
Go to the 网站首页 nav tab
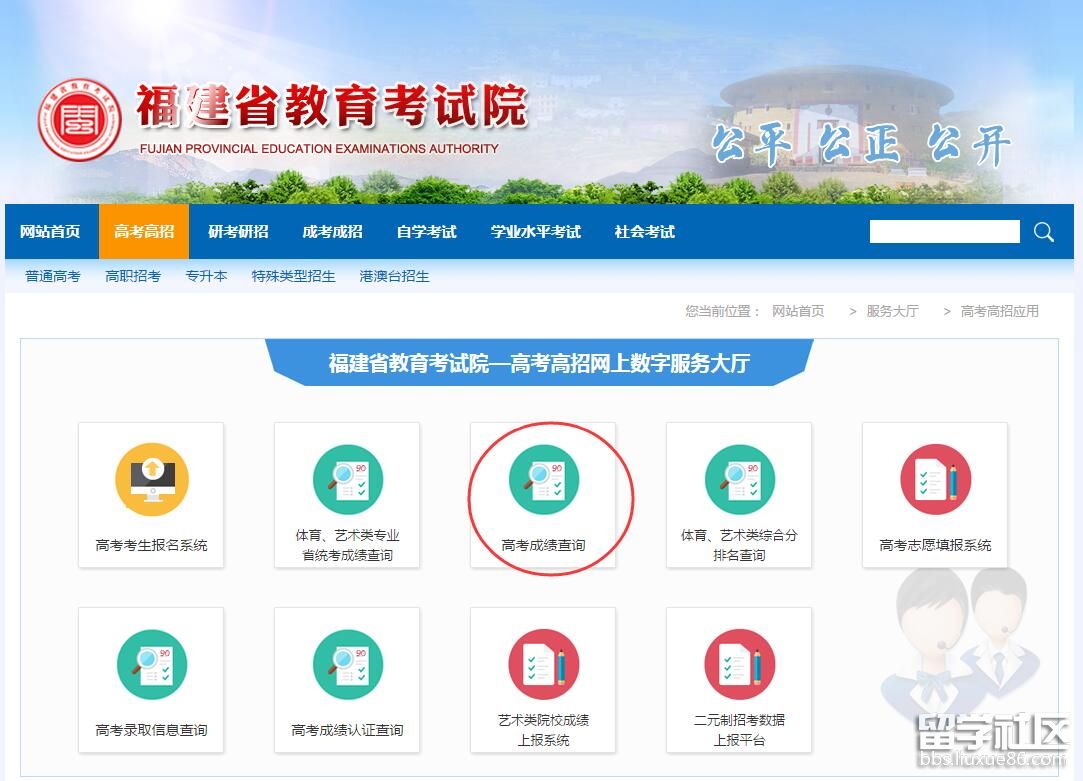coord(50,232)
